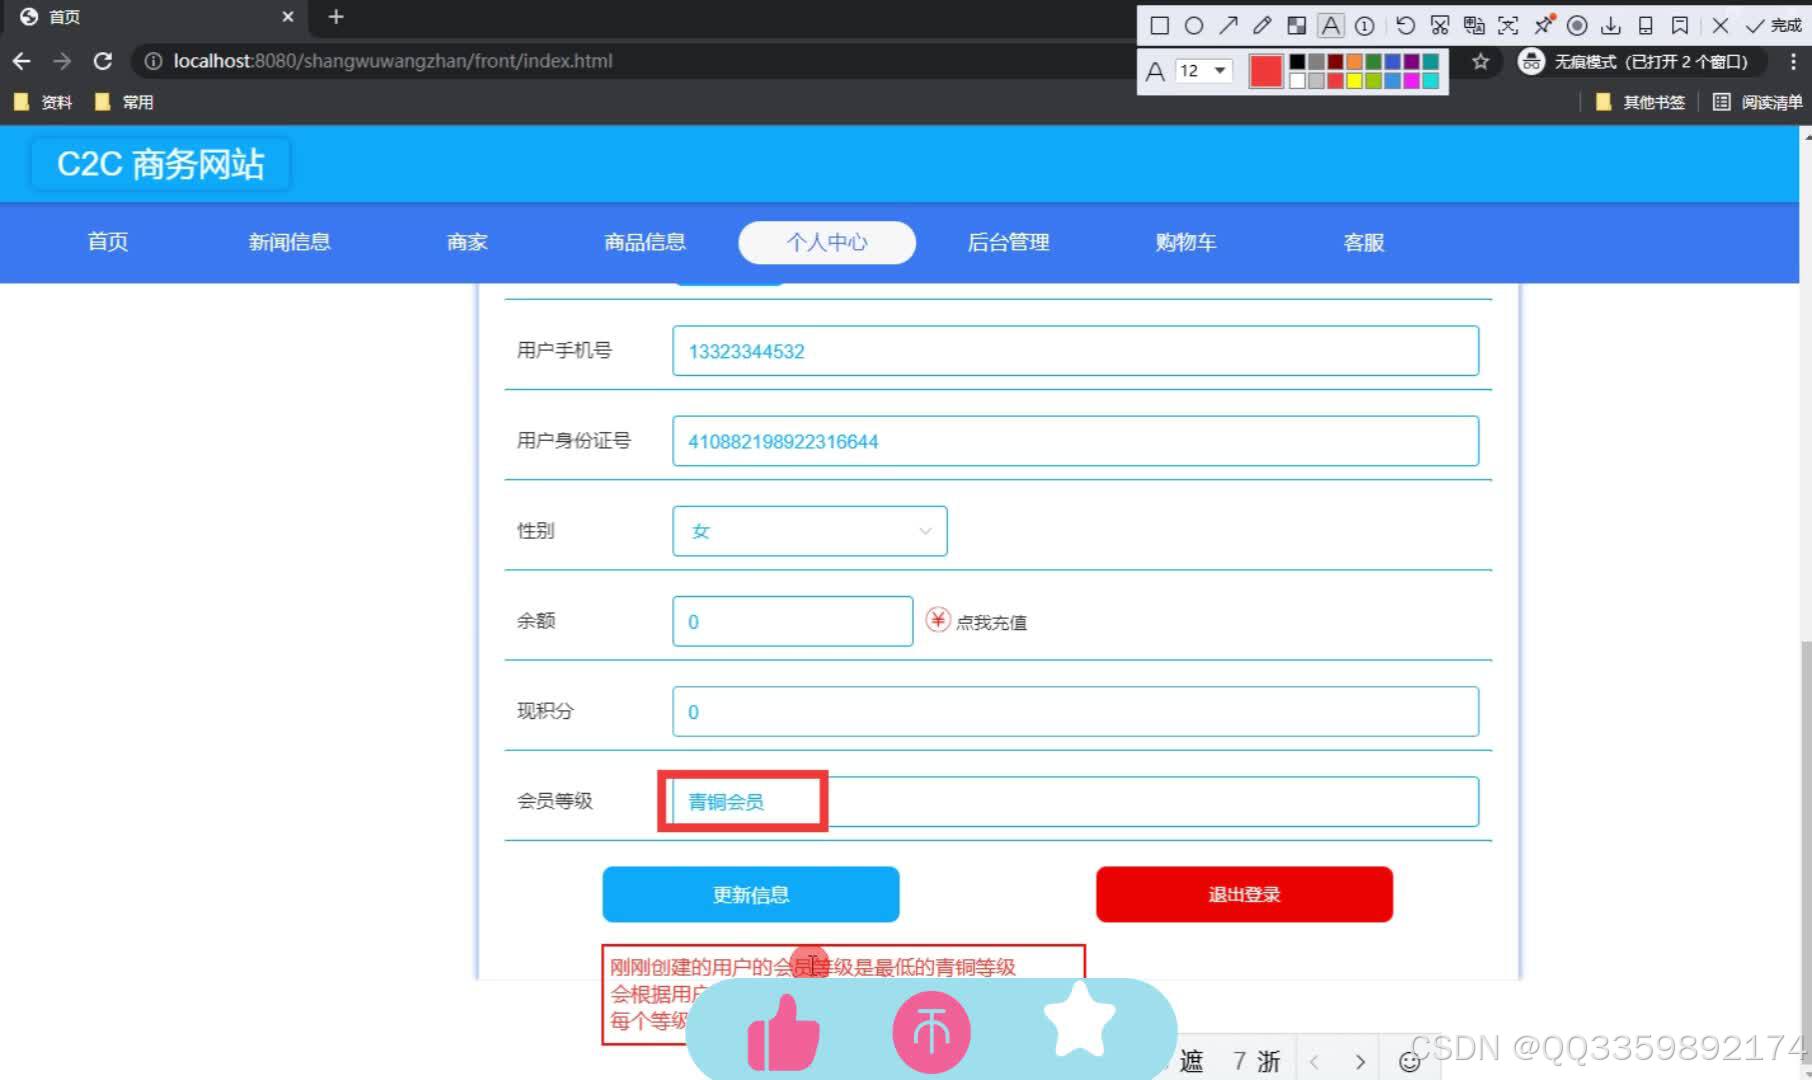Select the ellipse annotation tool
Viewport: 1812px width, 1080px height.
(1194, 25)
